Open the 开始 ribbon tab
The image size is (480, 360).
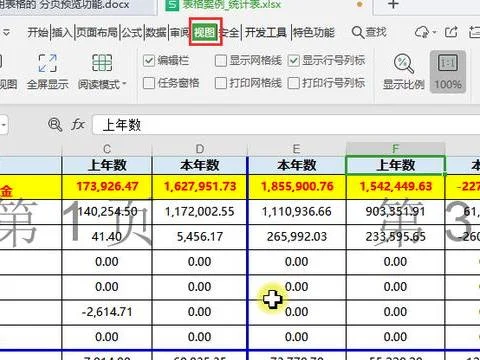38,33
